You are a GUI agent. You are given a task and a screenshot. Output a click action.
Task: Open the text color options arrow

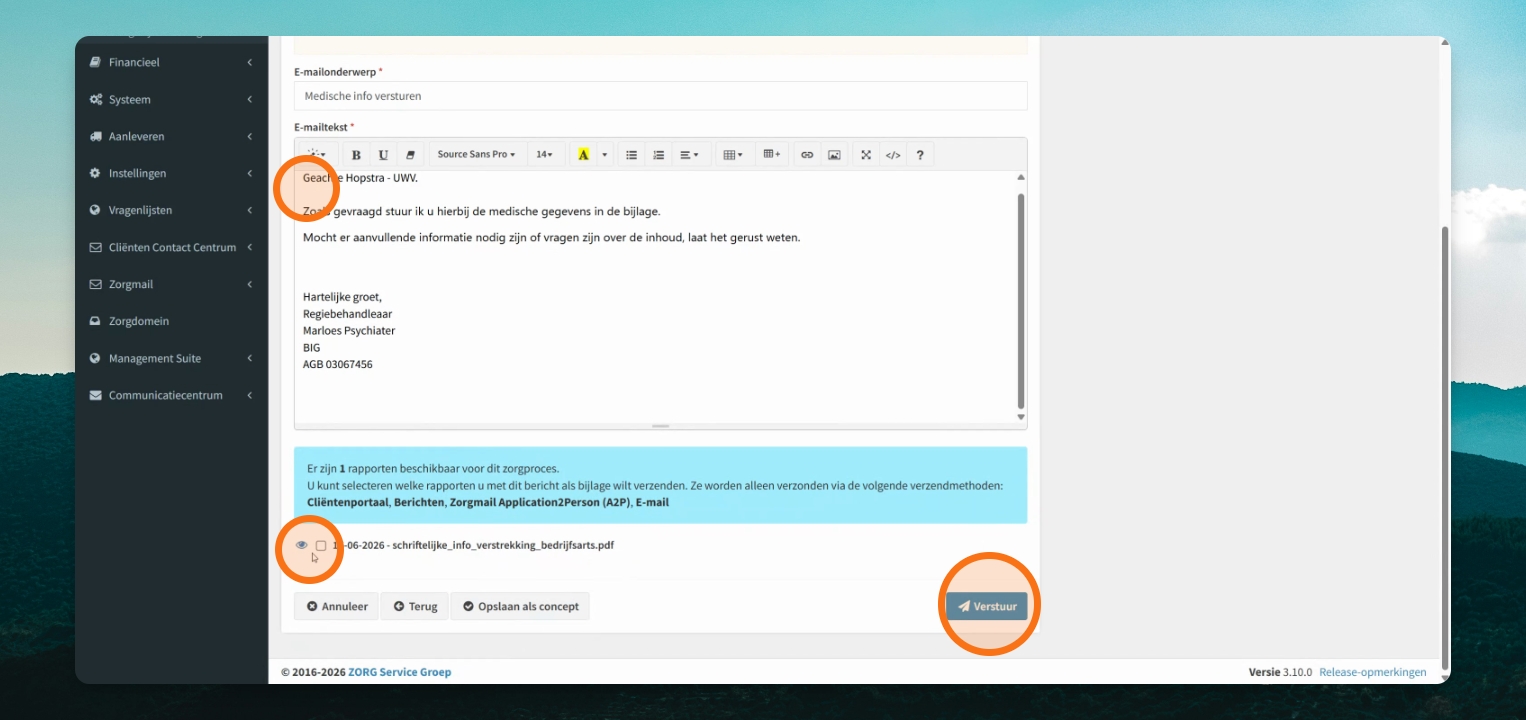(x=604, y=155)
